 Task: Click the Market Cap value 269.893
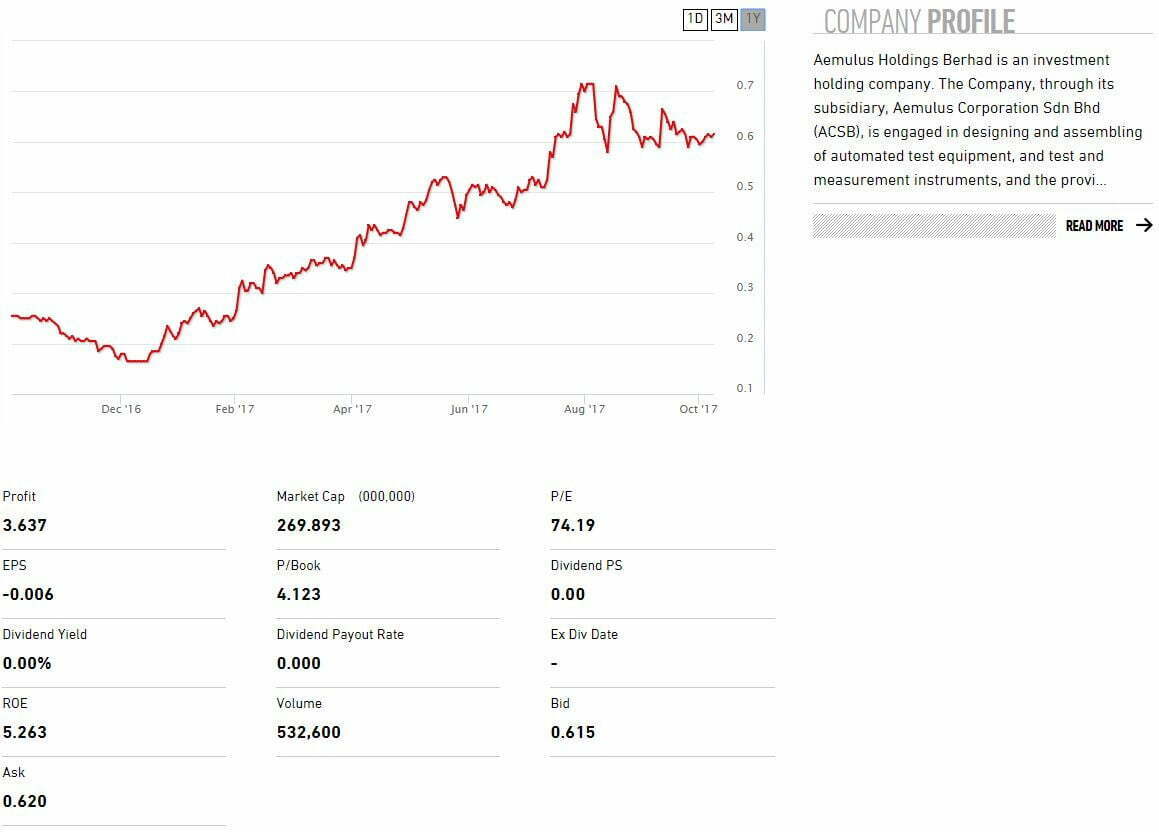tap(308, 525)
